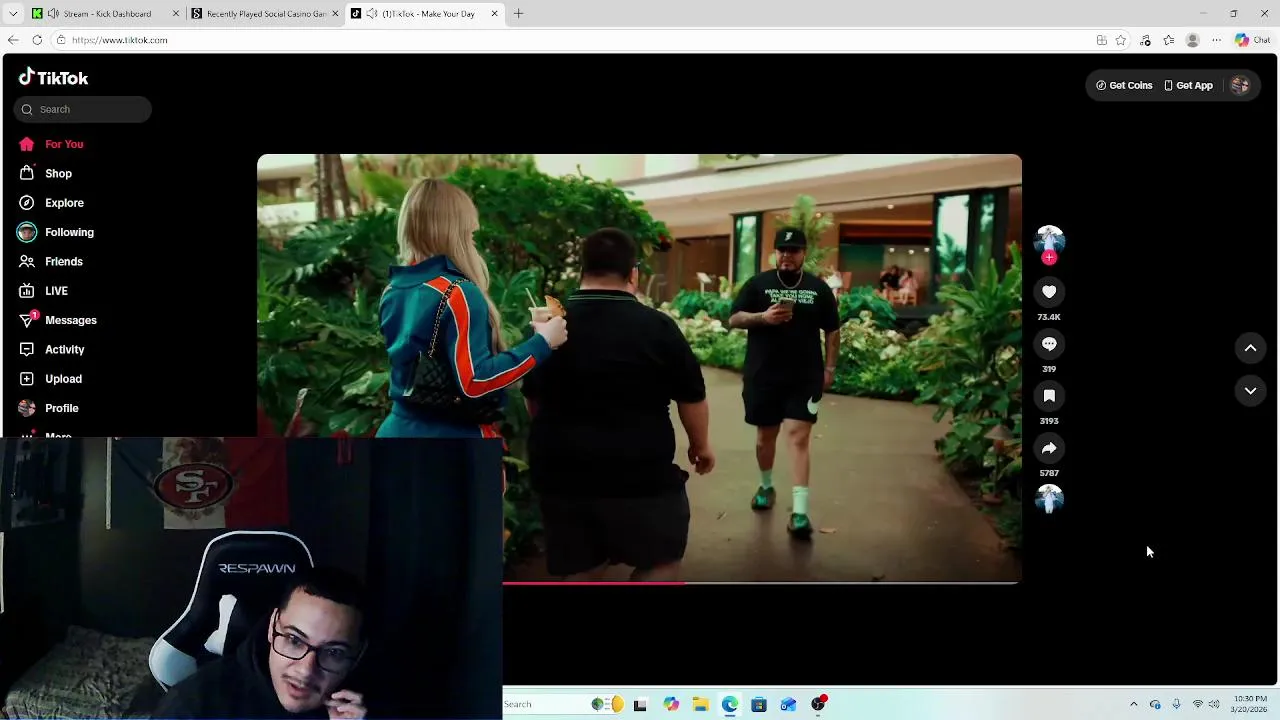Open Copilot Chat button
The image size is (1280, 720).
(1252, 40)
